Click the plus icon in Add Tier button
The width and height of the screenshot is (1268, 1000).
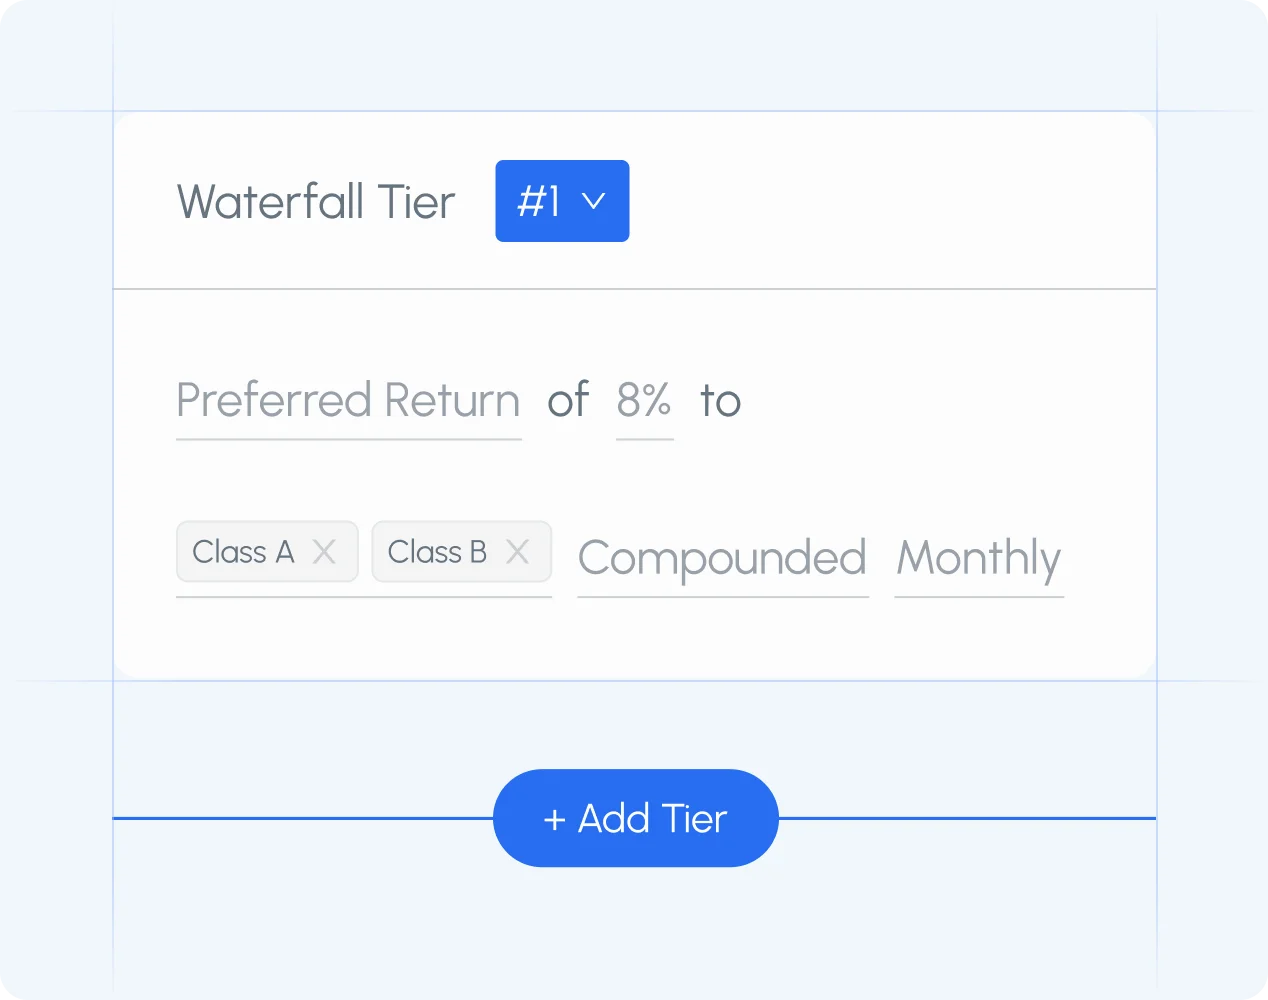coord(554,818)
